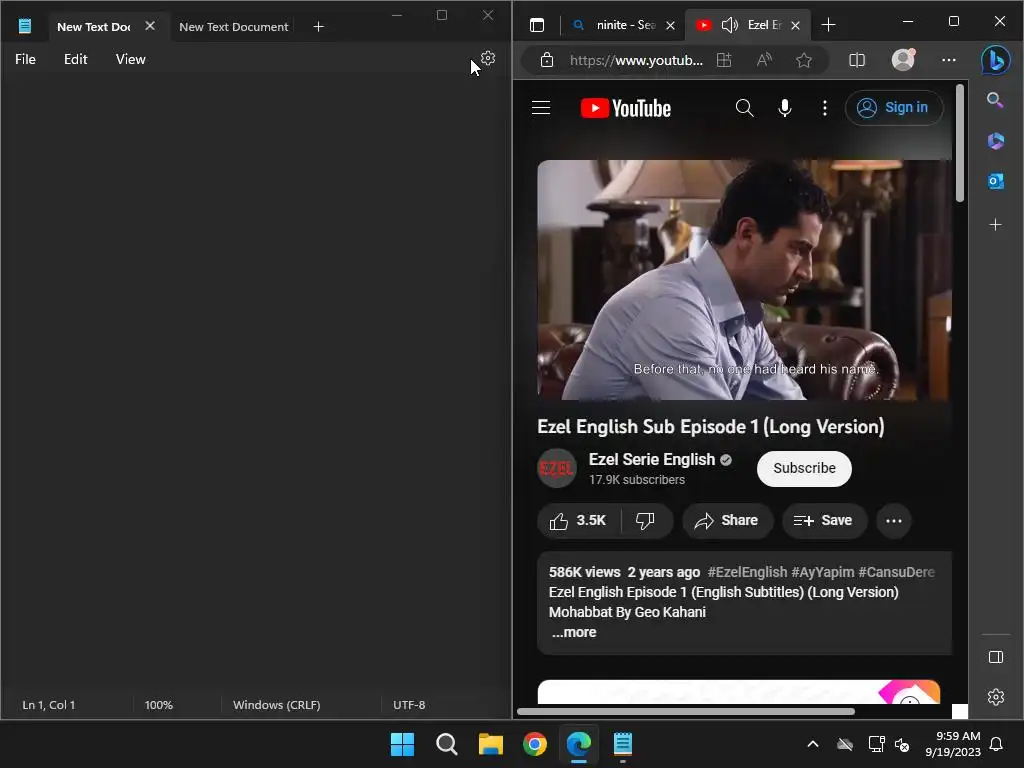This screenshot has width=1024, height=768.
Task: Open Outlook in the Edge sidebar
Action: pos(995,181)
